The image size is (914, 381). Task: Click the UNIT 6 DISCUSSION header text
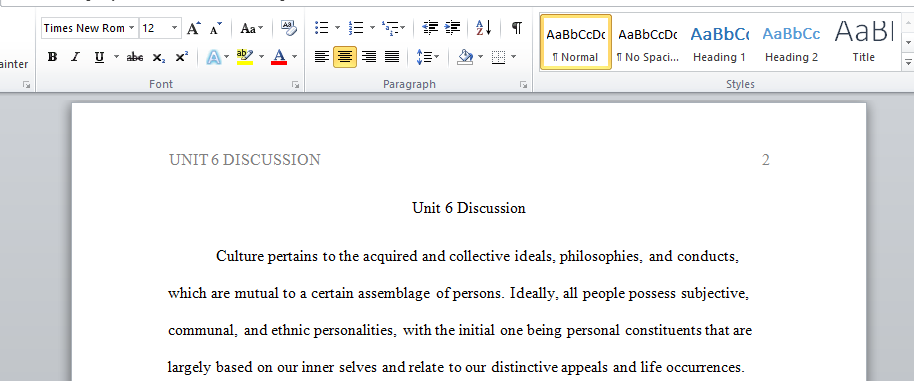(245, 160)
